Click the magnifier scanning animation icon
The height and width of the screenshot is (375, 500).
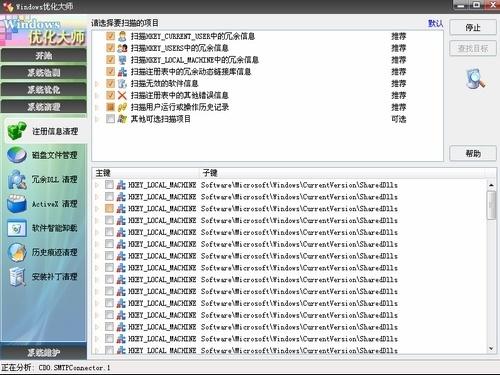coord(475,79)
